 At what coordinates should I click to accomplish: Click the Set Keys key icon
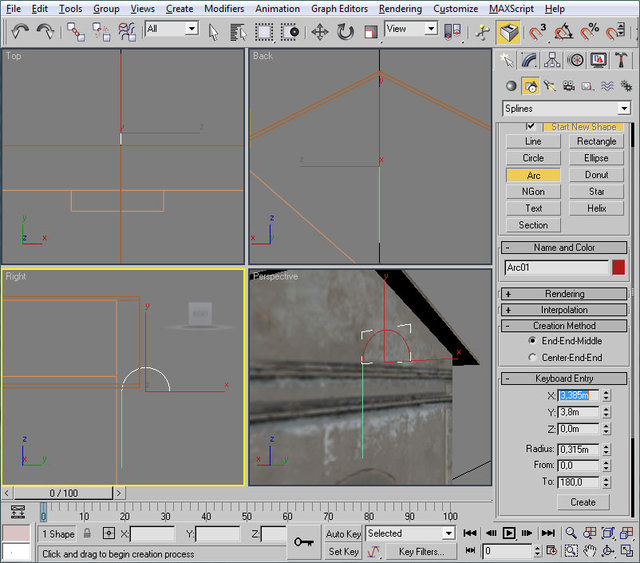click(303, 541)
